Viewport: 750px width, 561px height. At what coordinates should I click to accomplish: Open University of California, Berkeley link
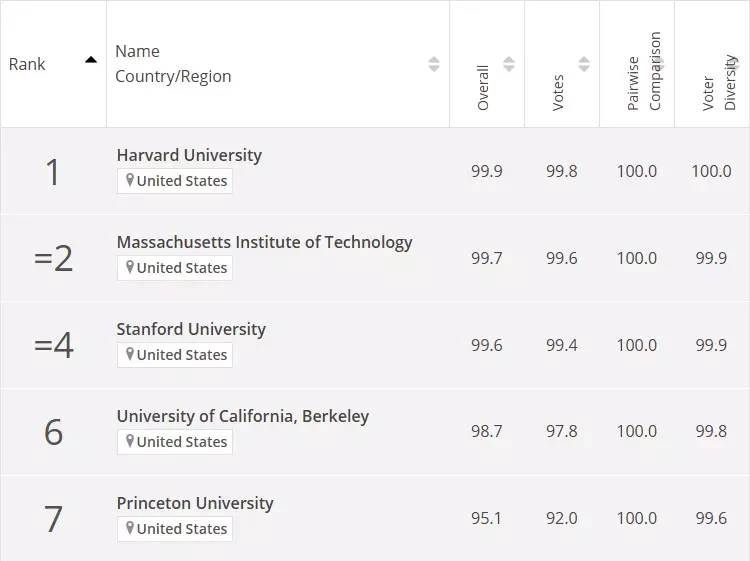[243, 416]
